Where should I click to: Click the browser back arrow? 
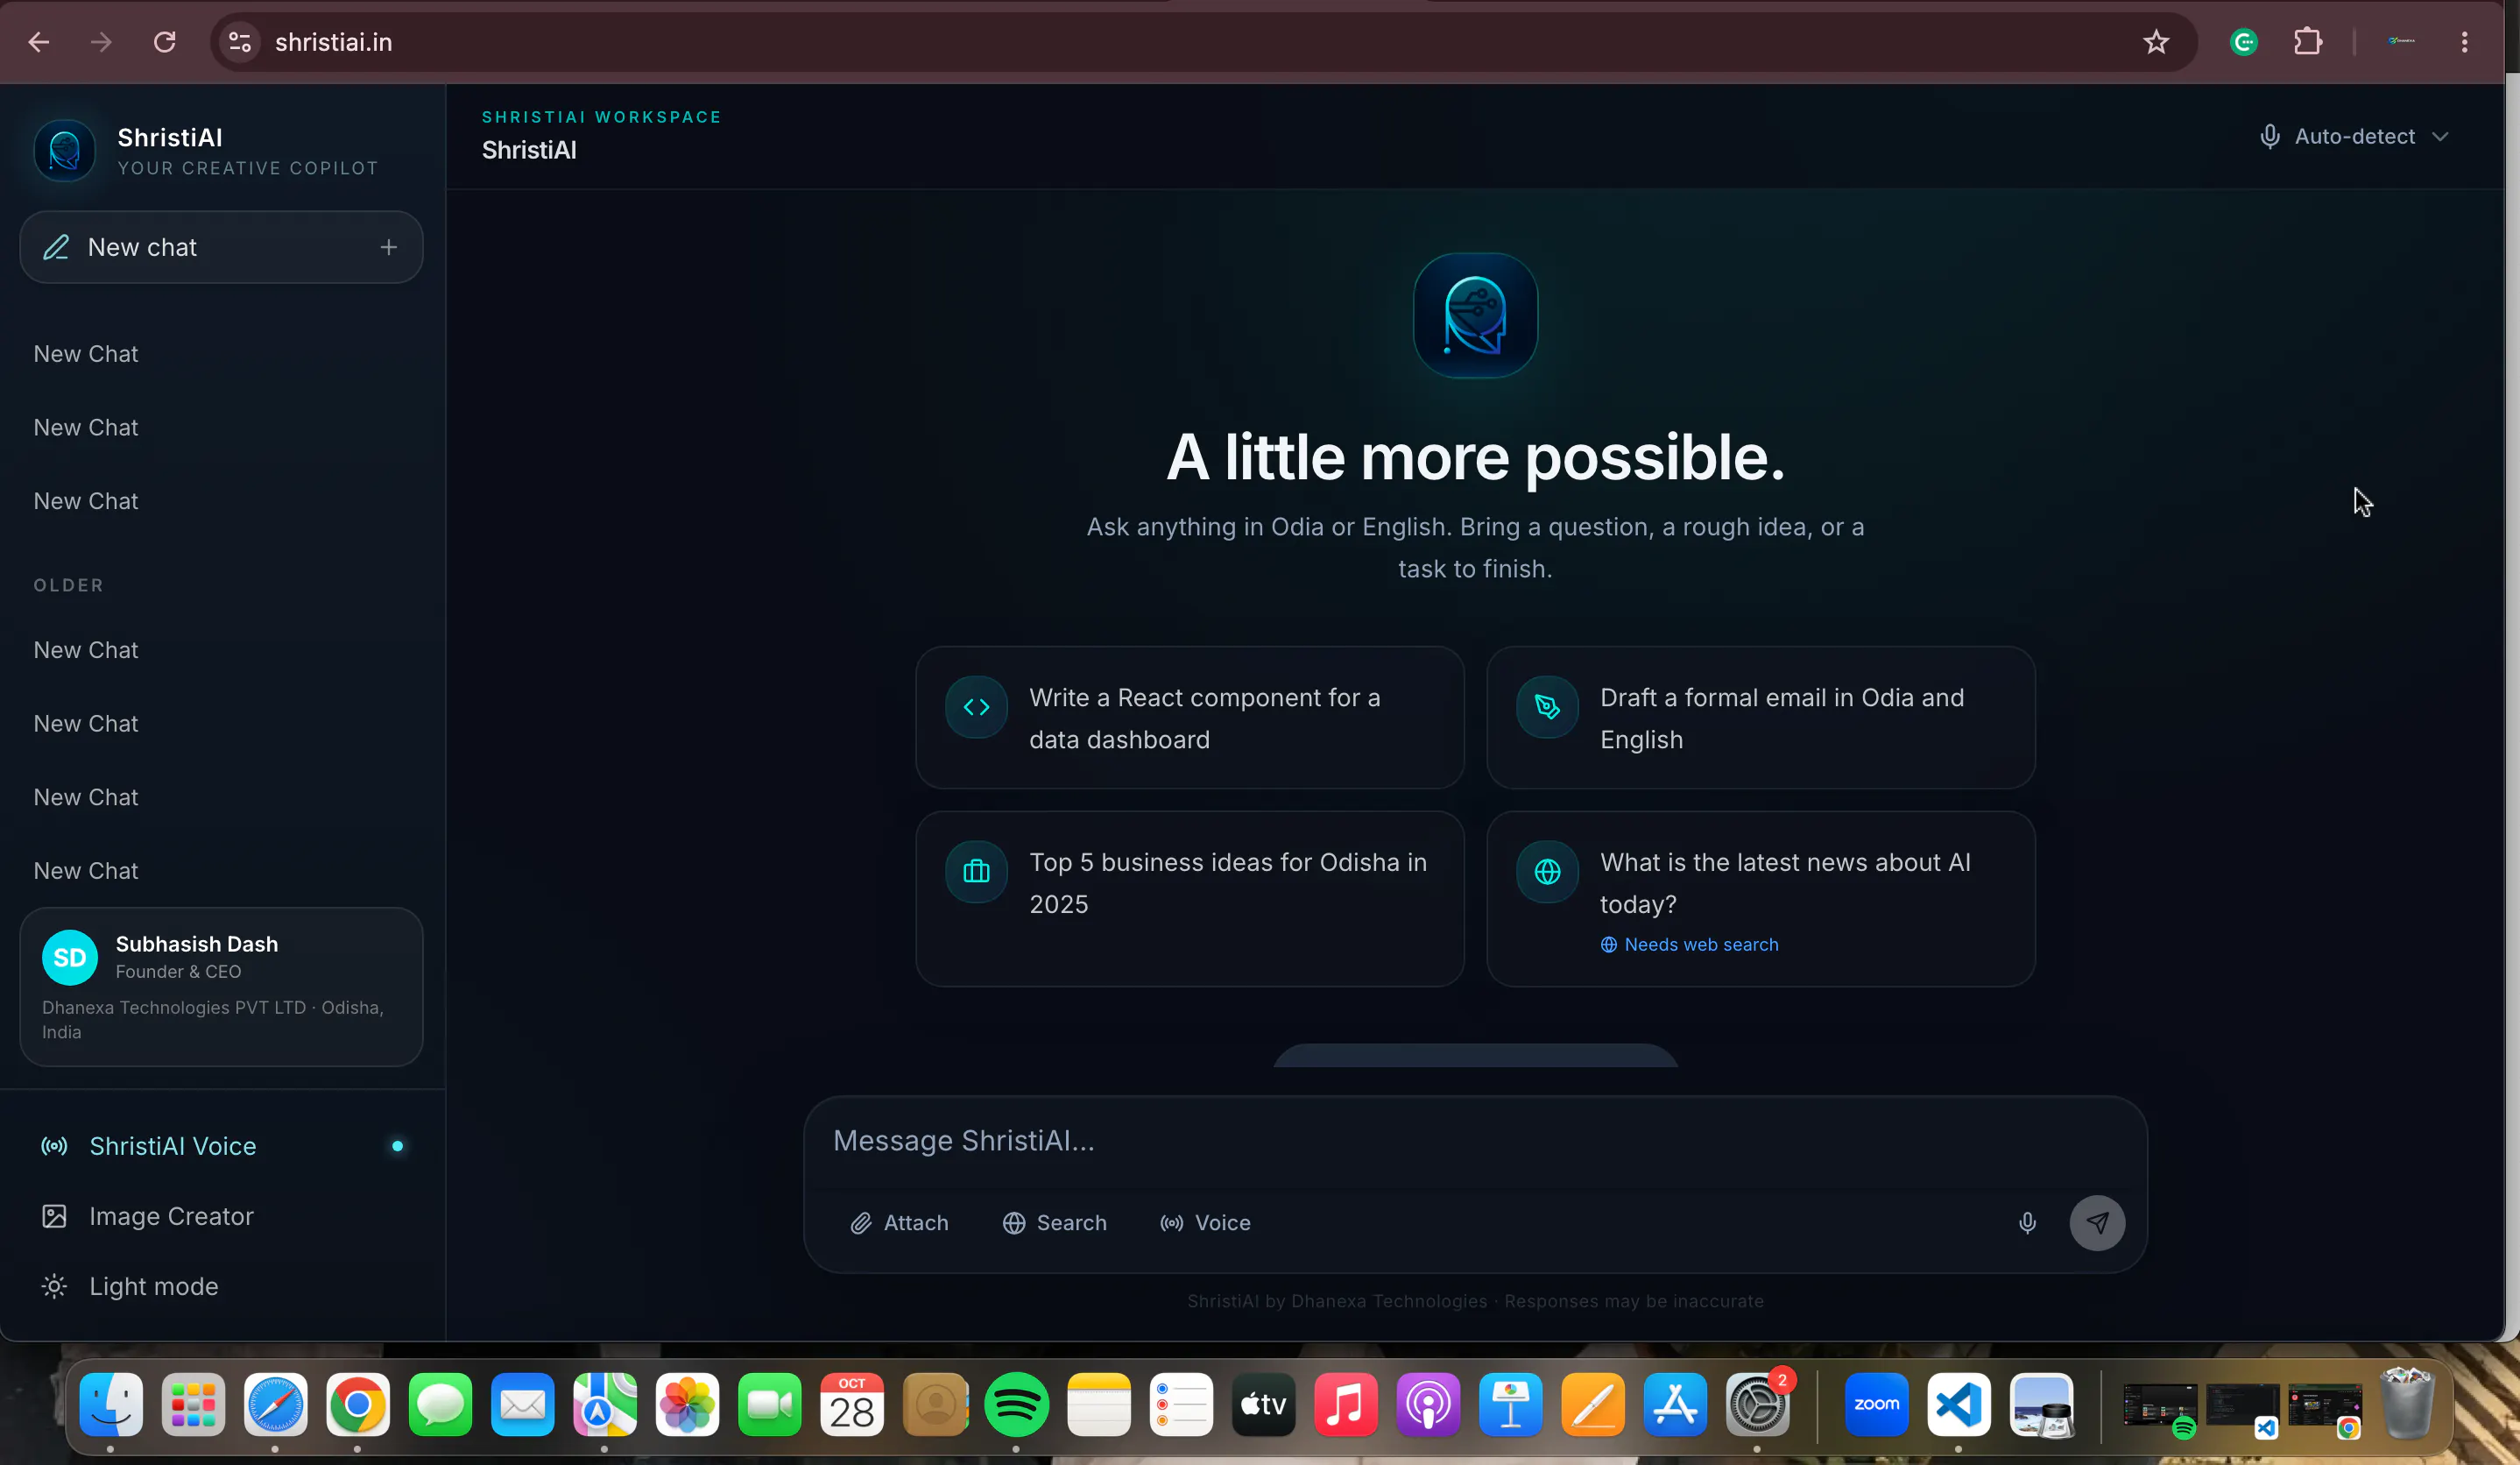(x=39, y=42)
